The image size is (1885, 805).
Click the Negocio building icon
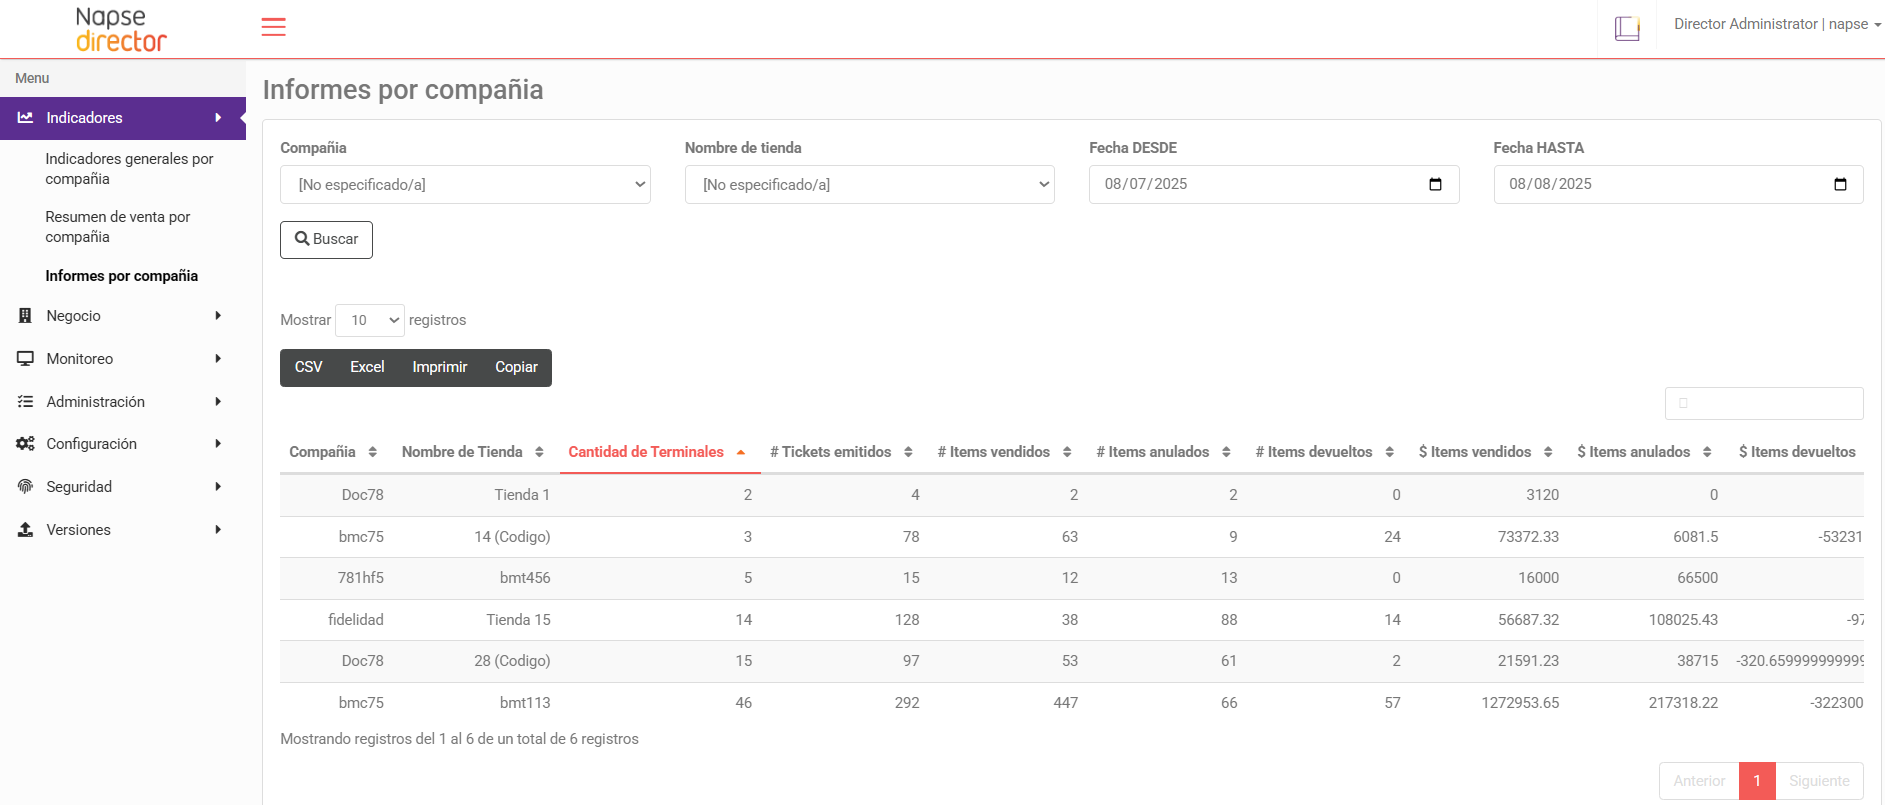tap(25, 316)
